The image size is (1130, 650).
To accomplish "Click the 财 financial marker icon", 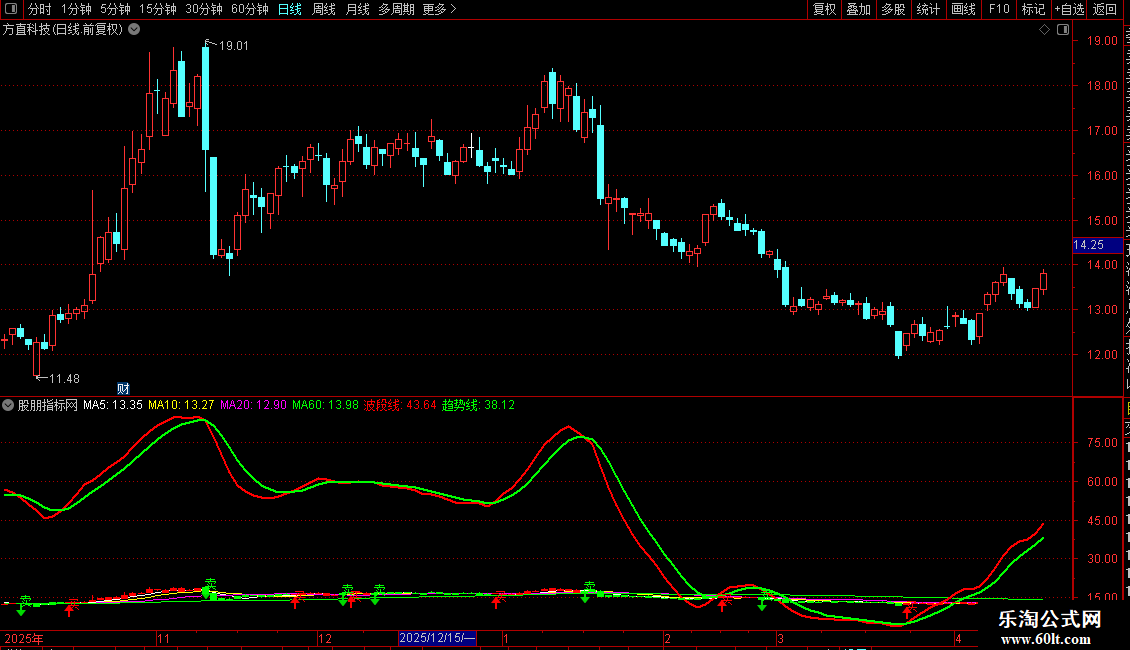I will point(123,388).
